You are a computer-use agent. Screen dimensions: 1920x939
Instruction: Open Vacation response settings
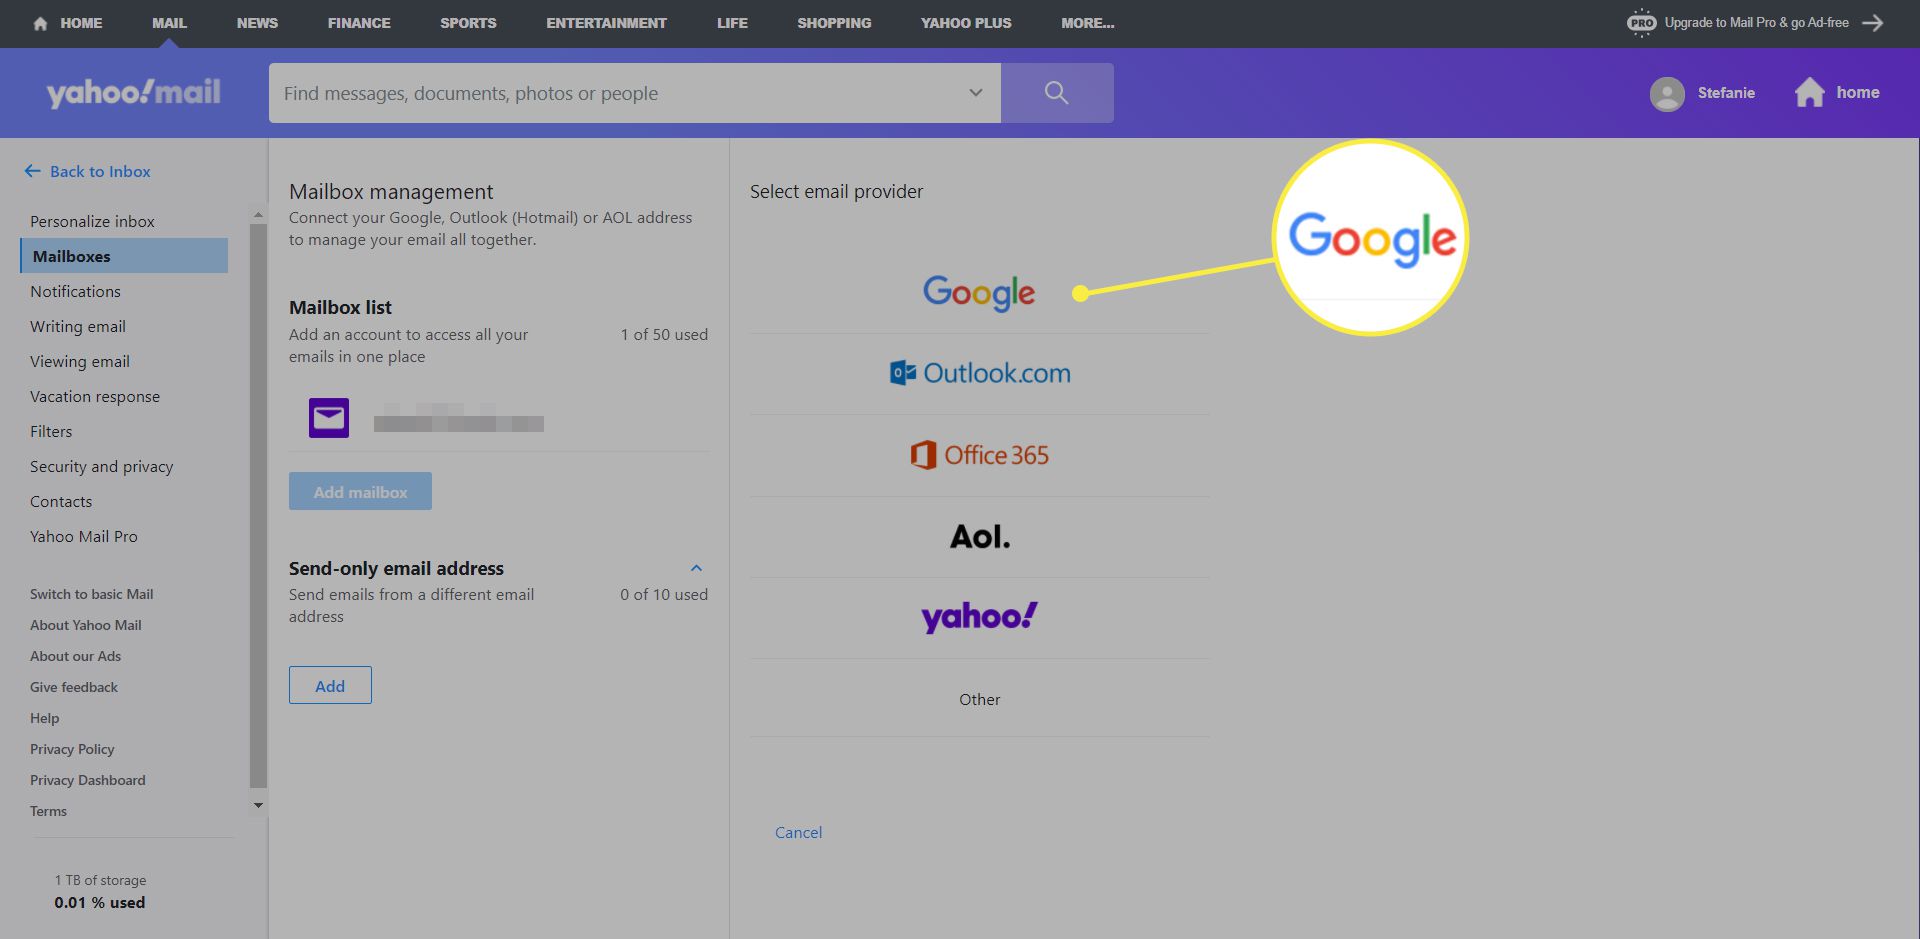click(95, 396)
